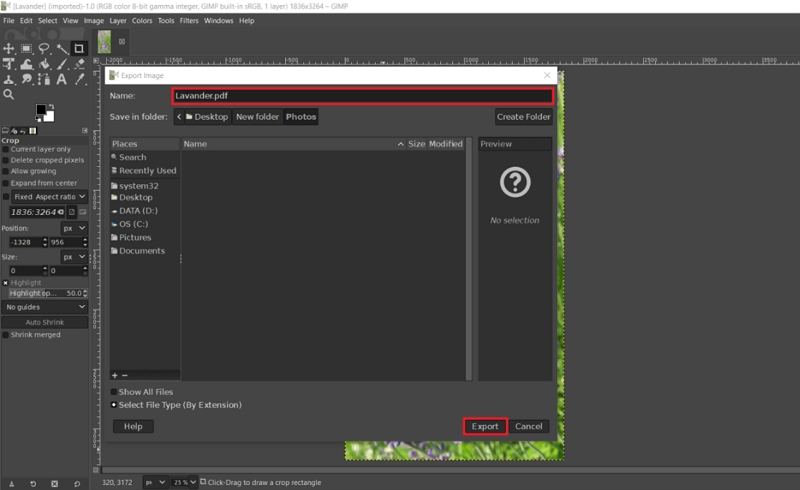Delete tool preset icon at panel bottom
Image resolution: width=800 pixels, height=490 pixels.
[55, 484]
